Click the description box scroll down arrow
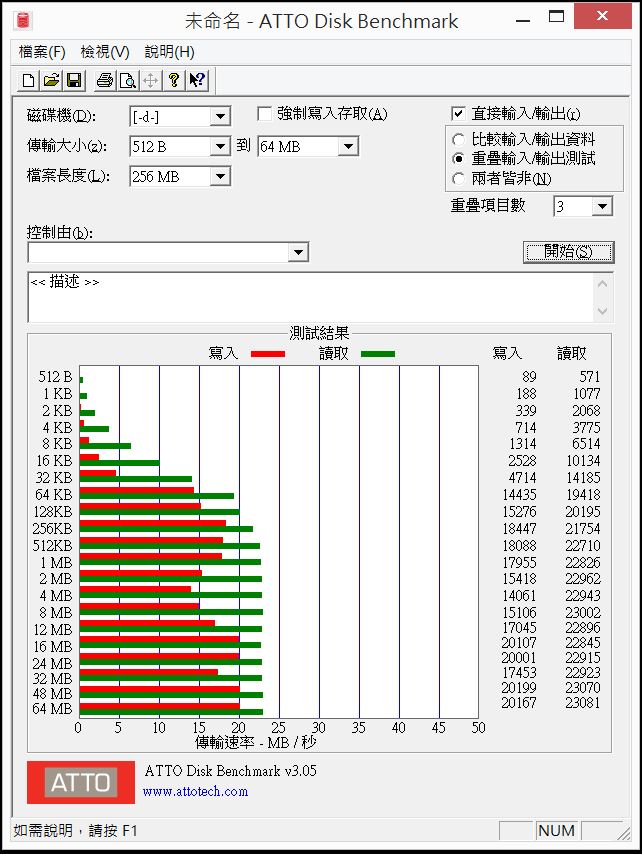Screen dimensions: 642x854 (602, 311)
